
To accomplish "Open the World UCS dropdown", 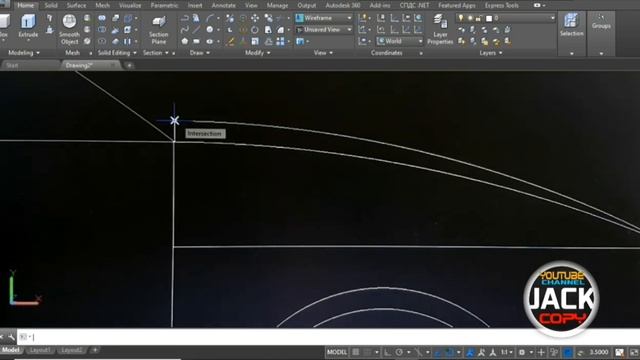I will pyautogui.click(x=400, y=41).
